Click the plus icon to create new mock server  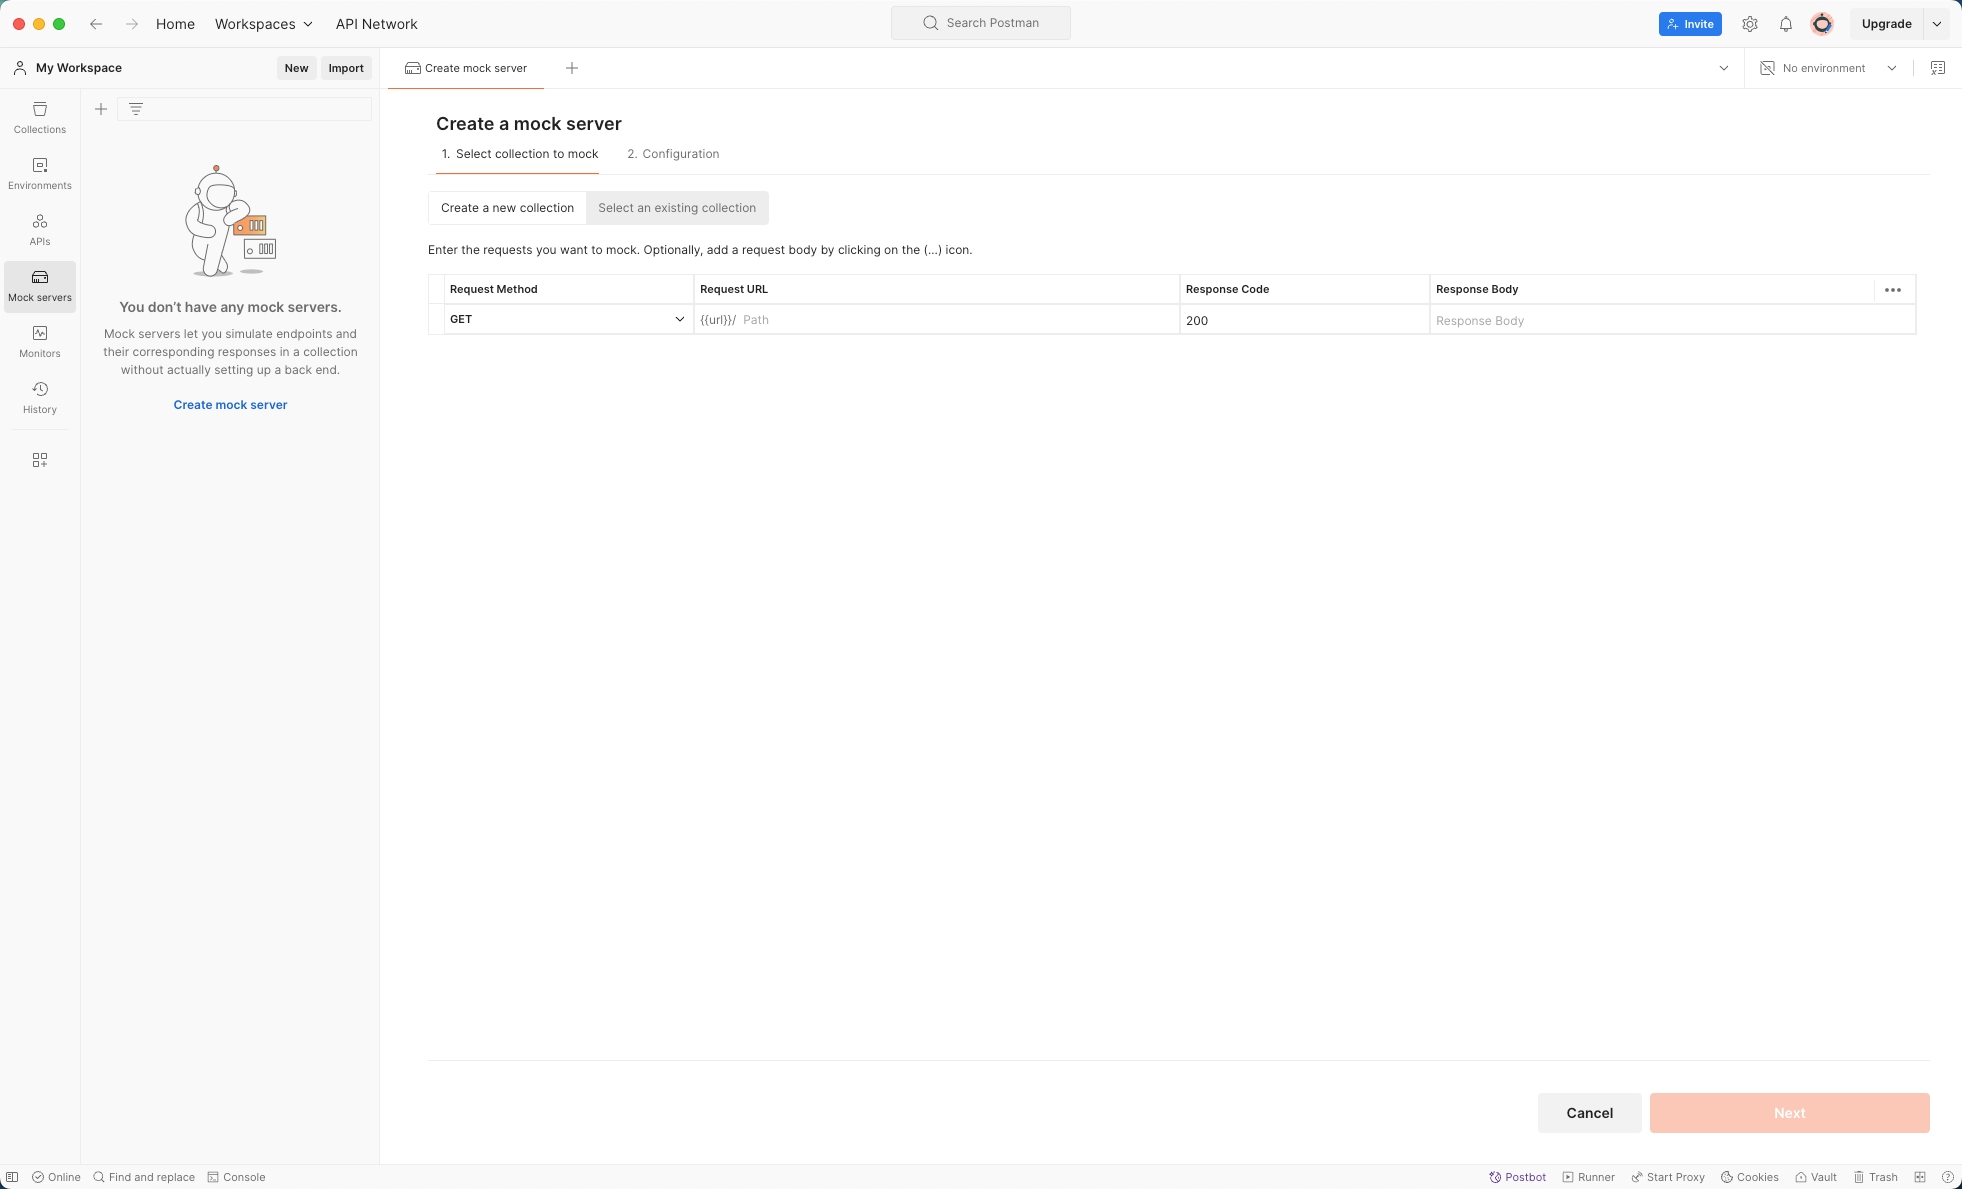[101, 109]
